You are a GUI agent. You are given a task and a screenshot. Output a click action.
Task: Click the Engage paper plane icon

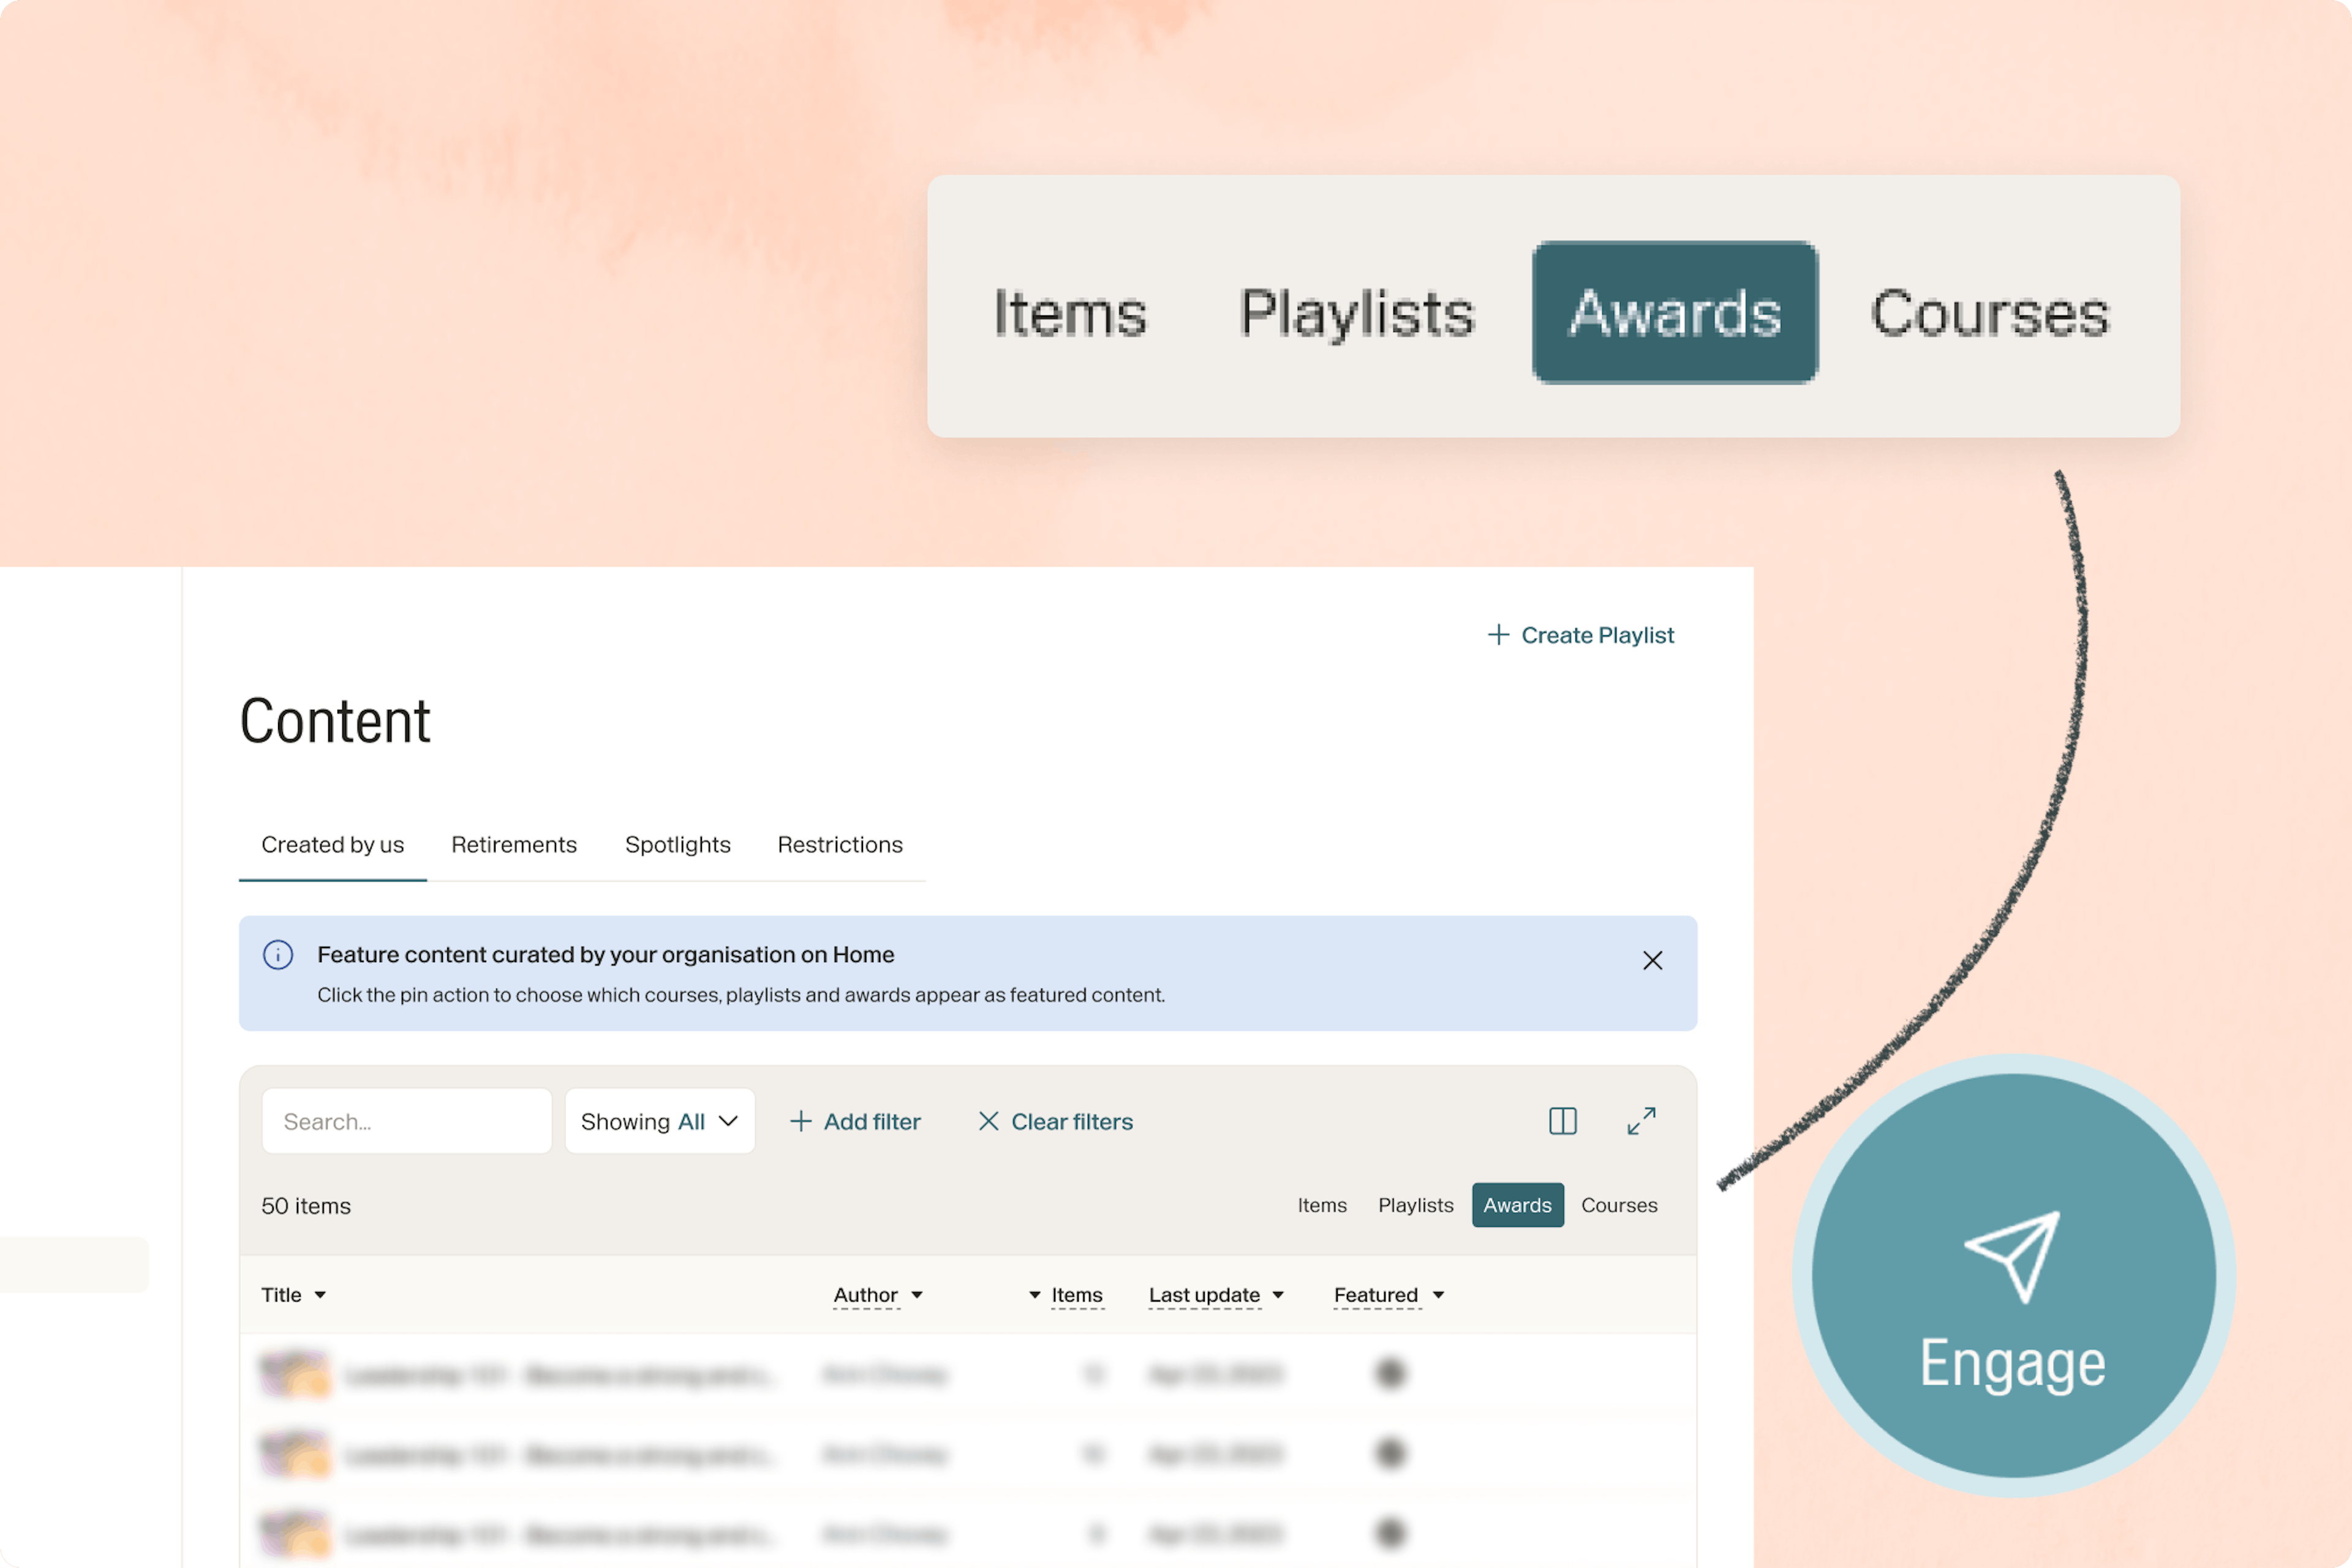(x=2013, y=1256)
